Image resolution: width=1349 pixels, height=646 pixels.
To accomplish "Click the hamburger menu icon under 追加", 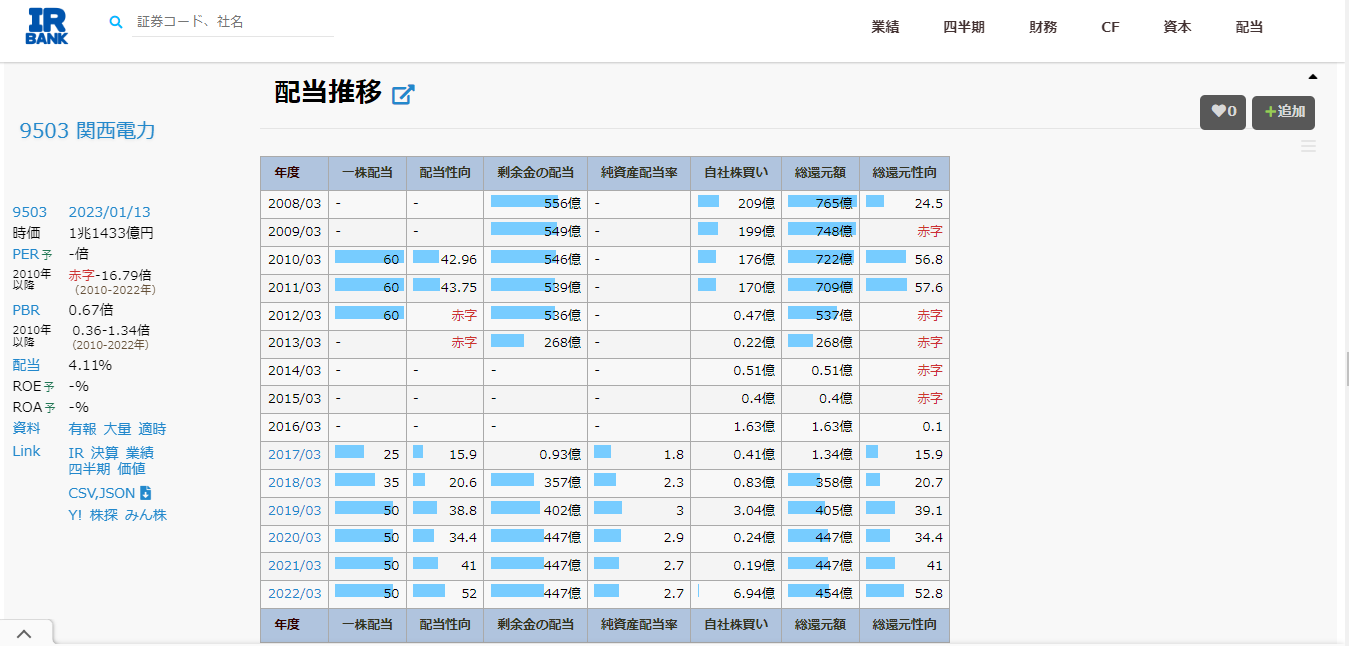I will click(x=1308, y=147).
